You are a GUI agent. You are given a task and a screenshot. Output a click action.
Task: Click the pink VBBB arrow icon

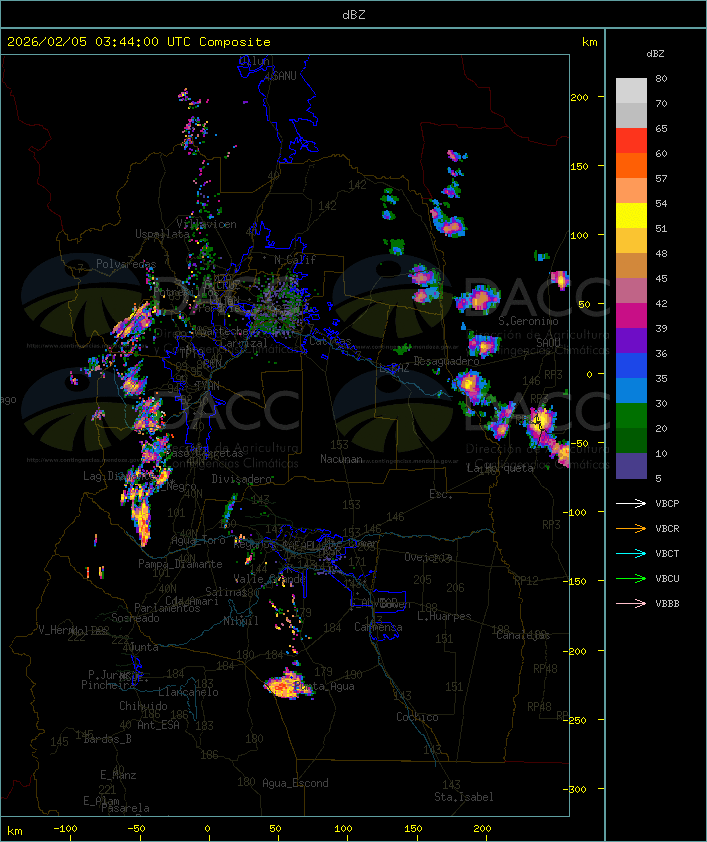631,604
